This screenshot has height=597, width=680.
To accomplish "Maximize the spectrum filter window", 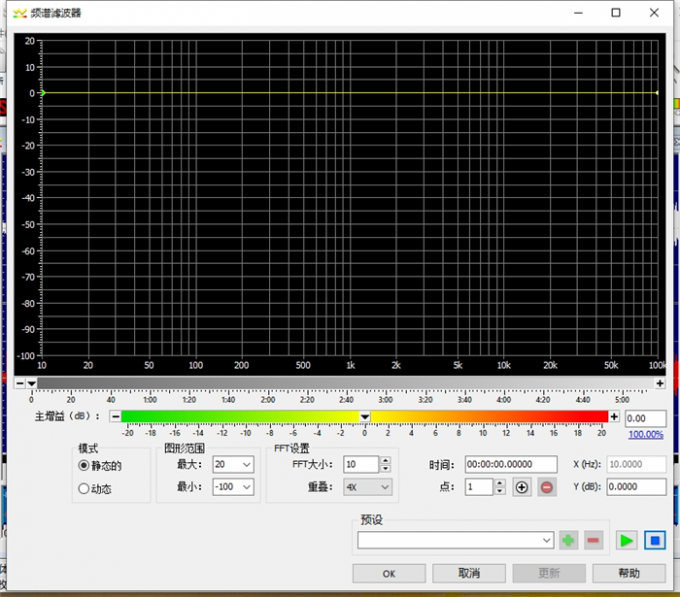I will coord(616,13).
